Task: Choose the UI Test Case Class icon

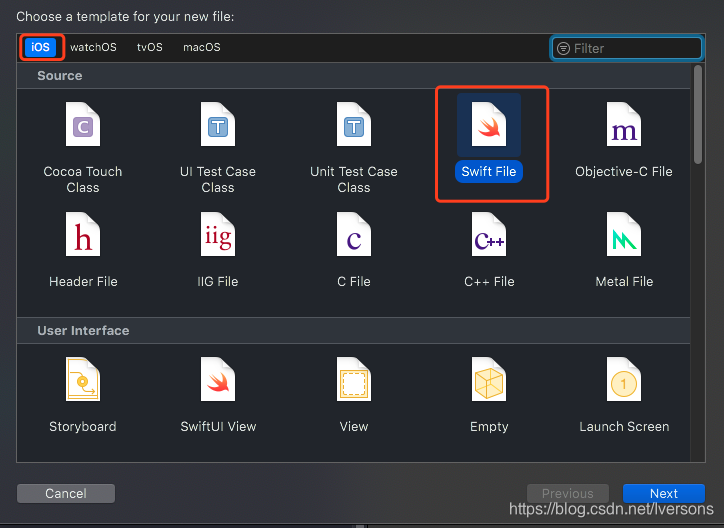Action: [217, 124]
